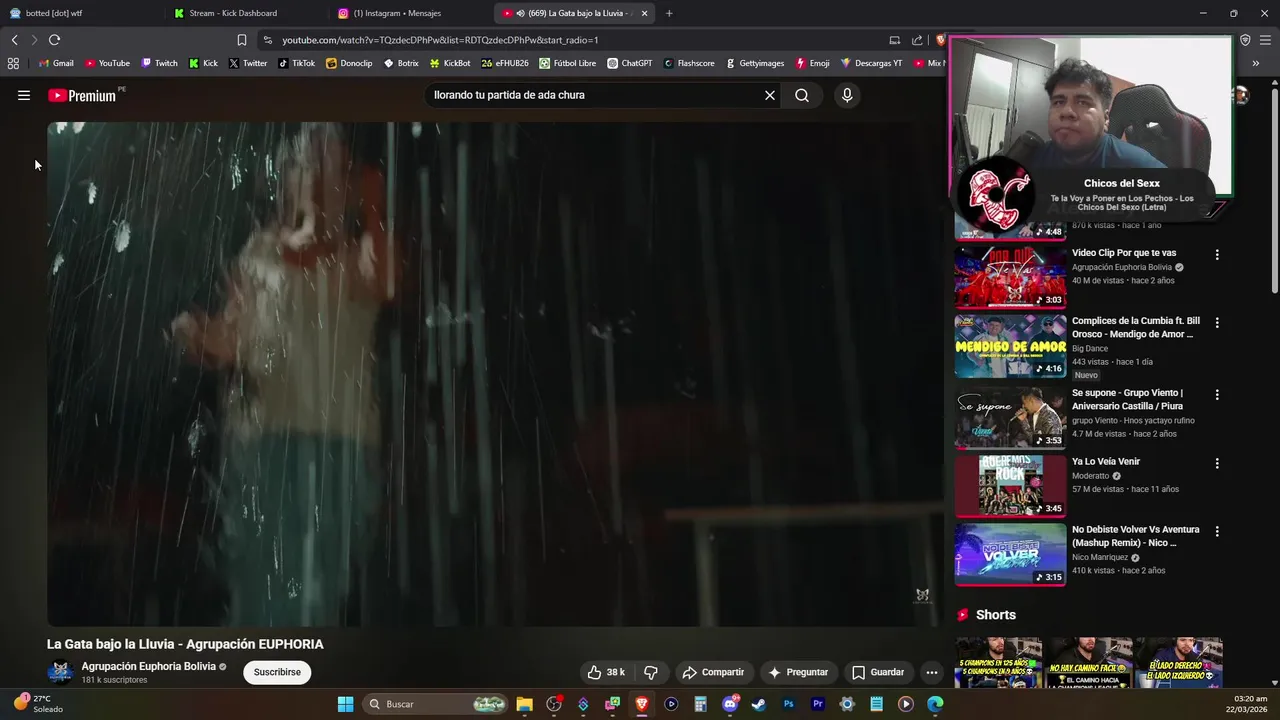Open Agrupación Euphoria Bolivia channel name
The width and height of the screenshot is (1280, 720).
[x=148, y=666]
